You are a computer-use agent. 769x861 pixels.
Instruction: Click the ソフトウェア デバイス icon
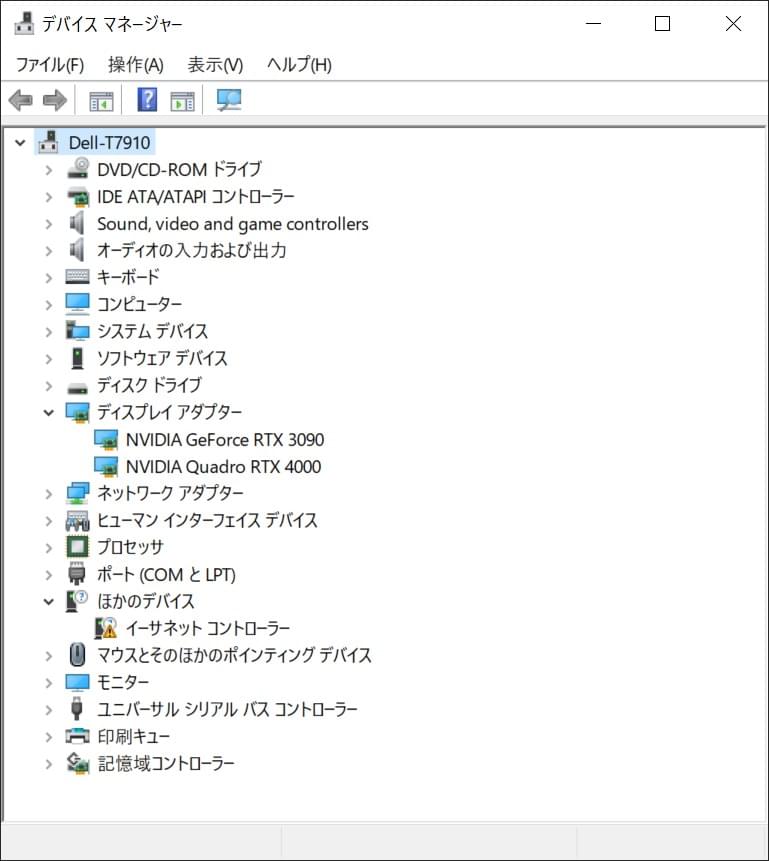click(77, 357)
